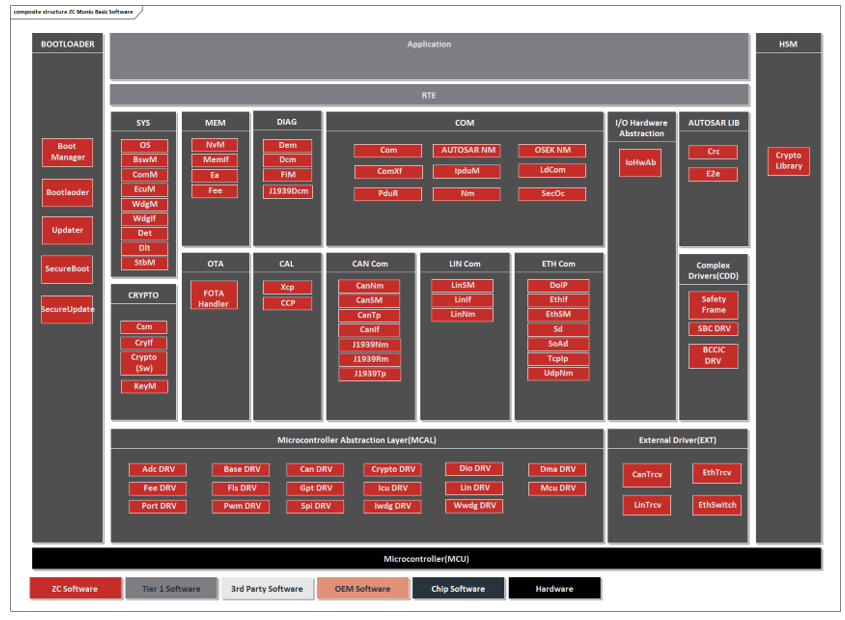Select the EcuM module

point(144,190)
